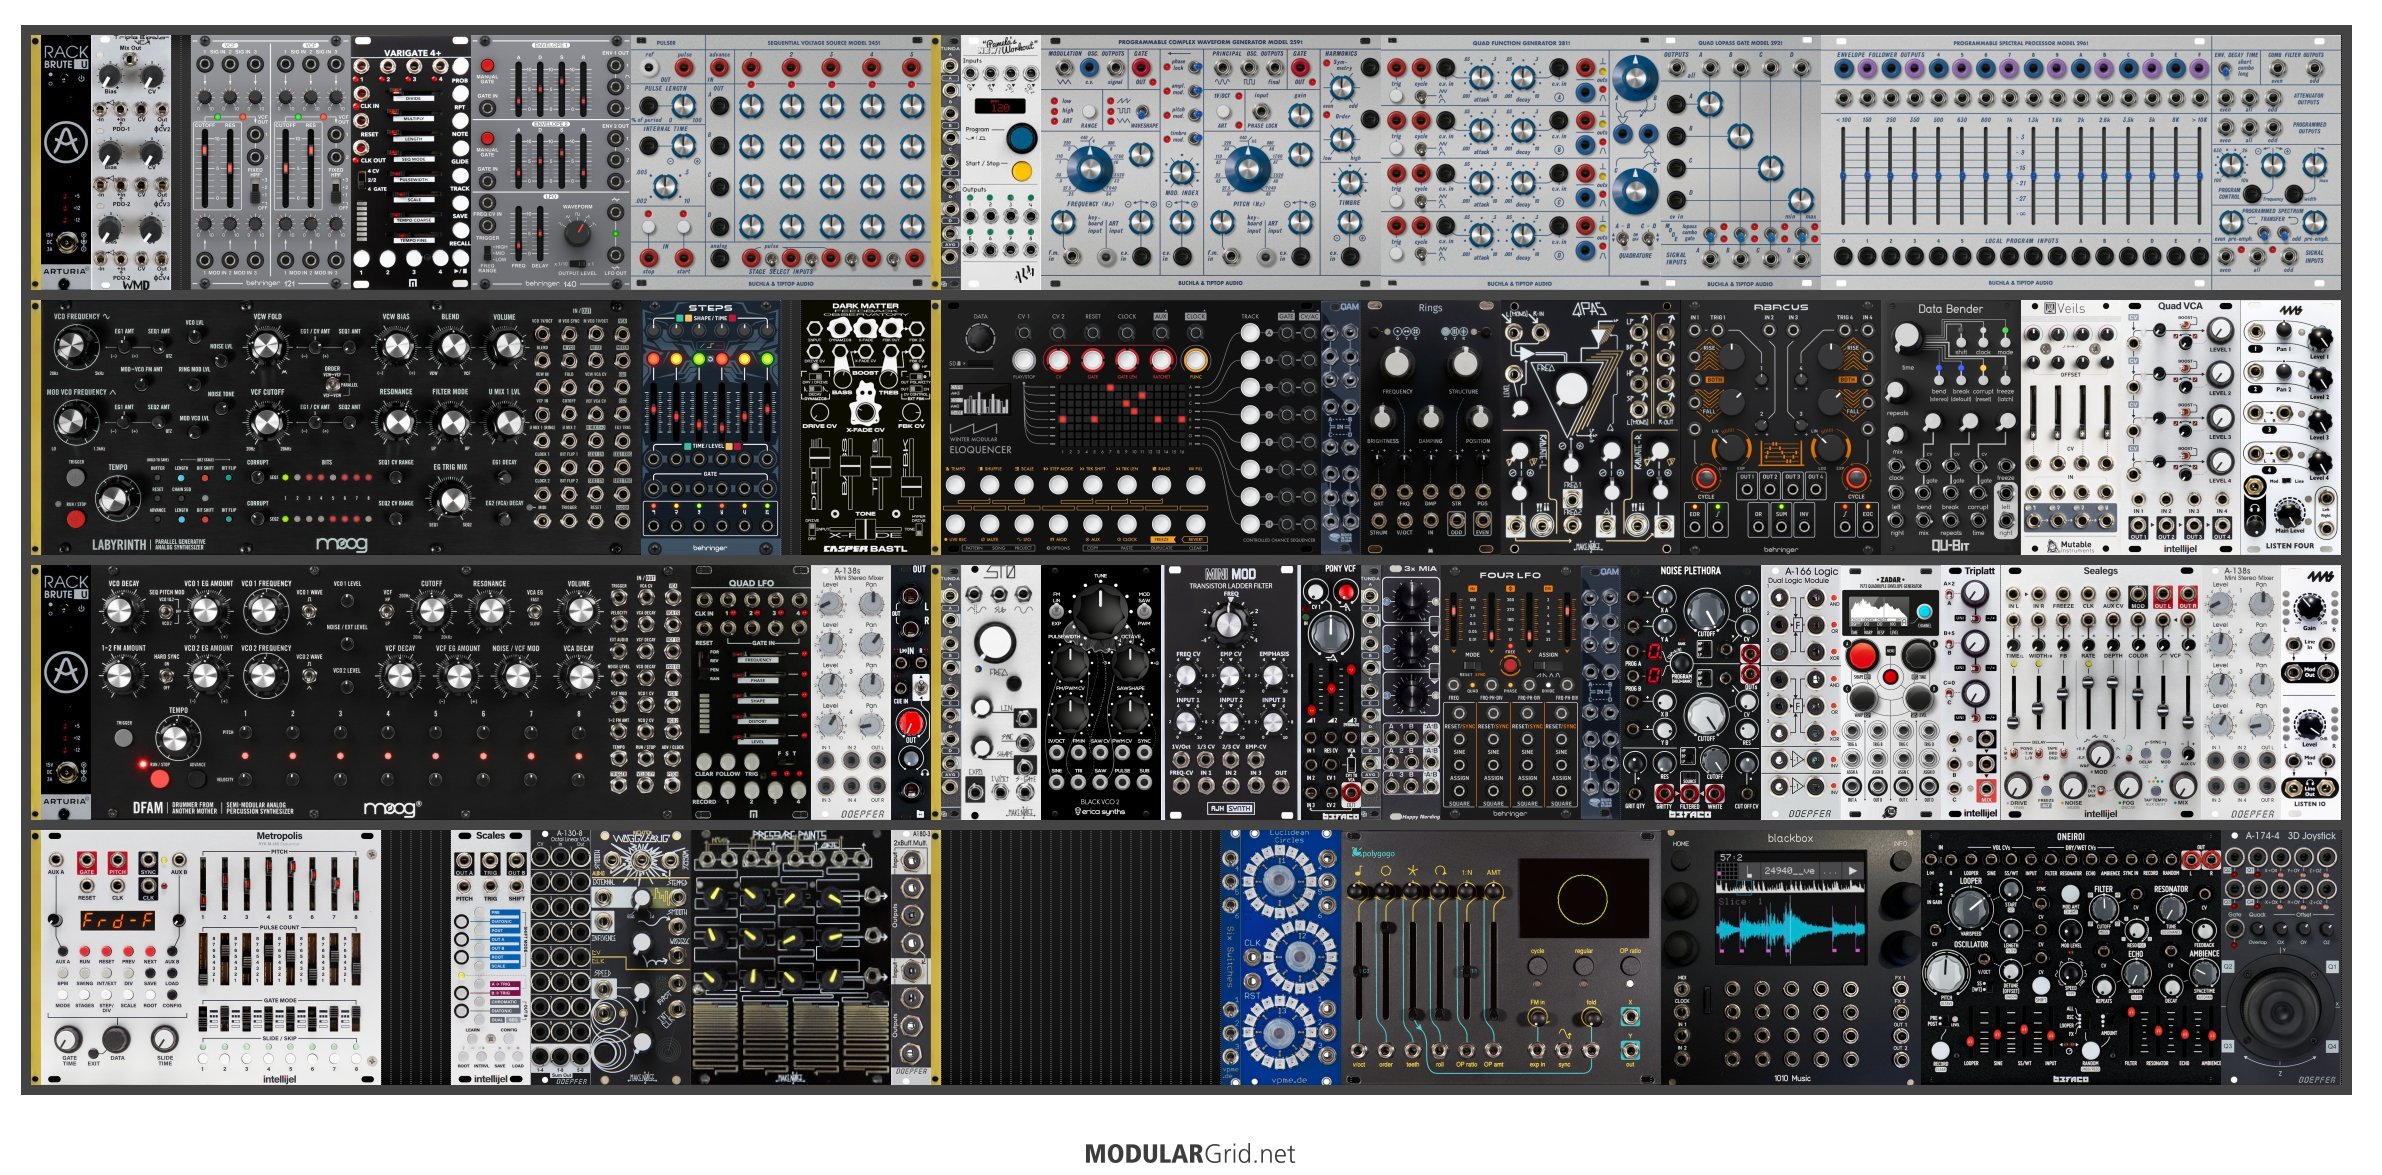This screenshot has width=2382, height=1175.
Task: Flip the Four LFO MODE switch
Action: tap(1473, 667)
